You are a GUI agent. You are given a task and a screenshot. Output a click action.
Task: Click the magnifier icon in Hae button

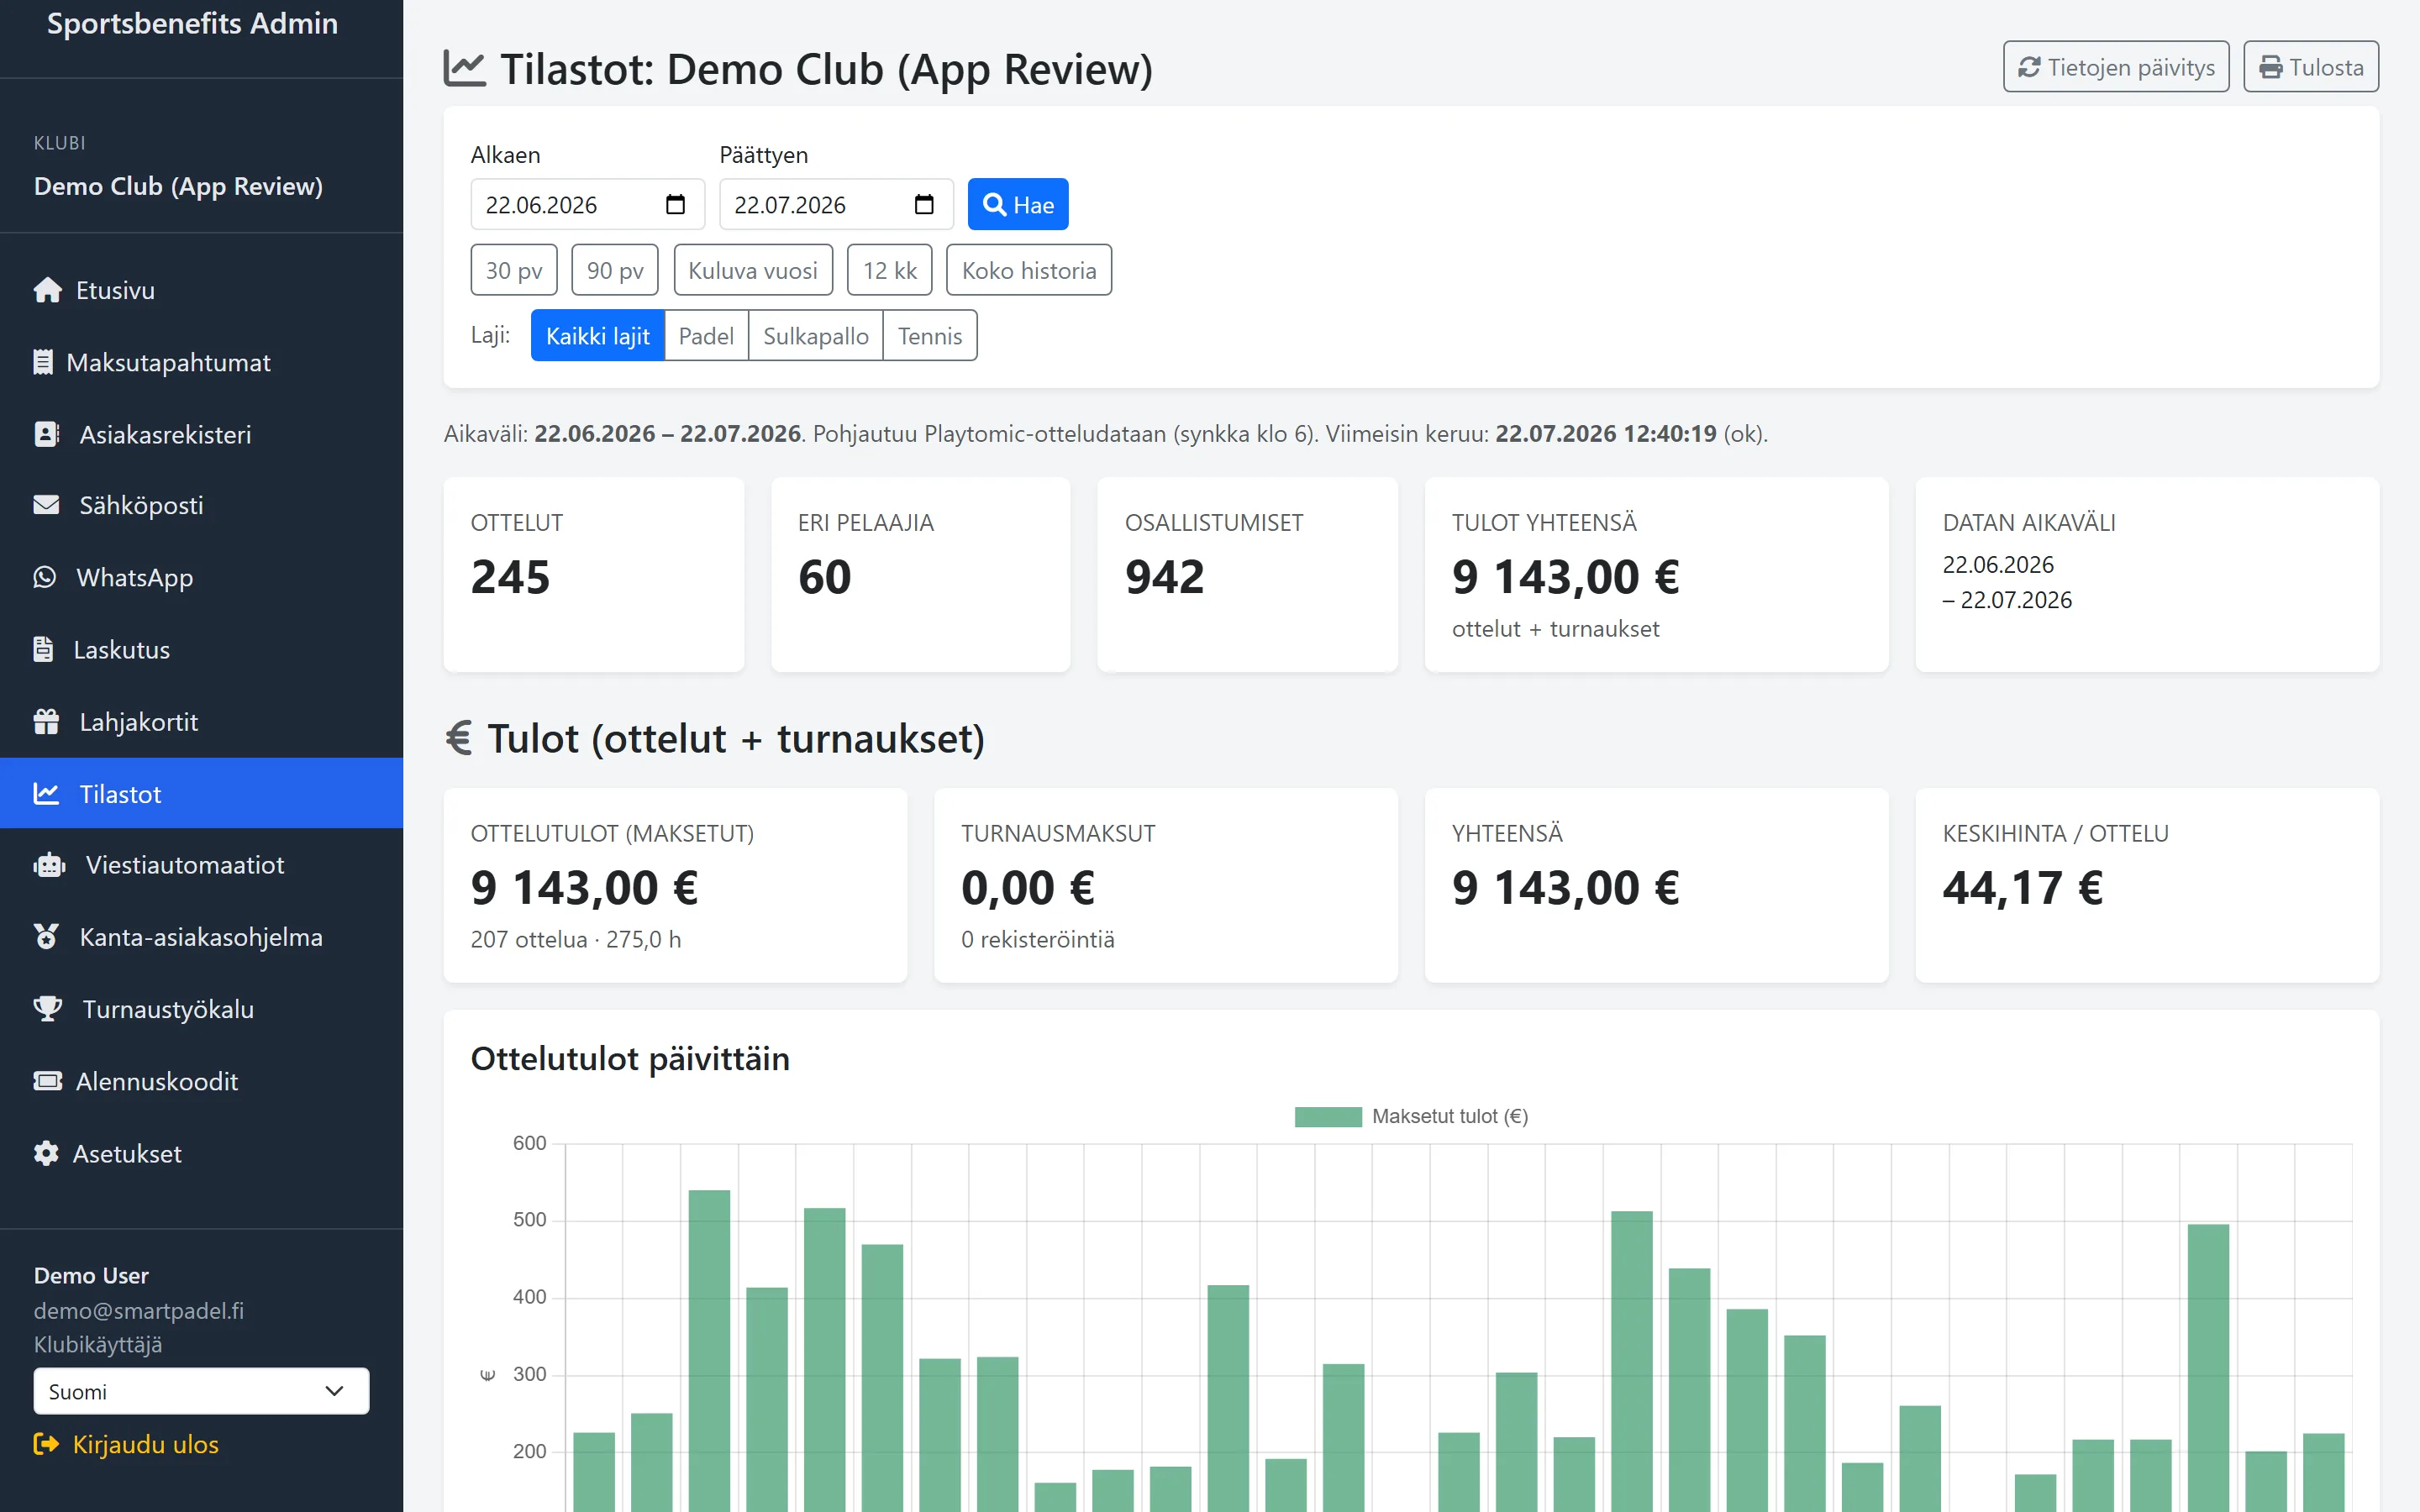click(994, 205)
